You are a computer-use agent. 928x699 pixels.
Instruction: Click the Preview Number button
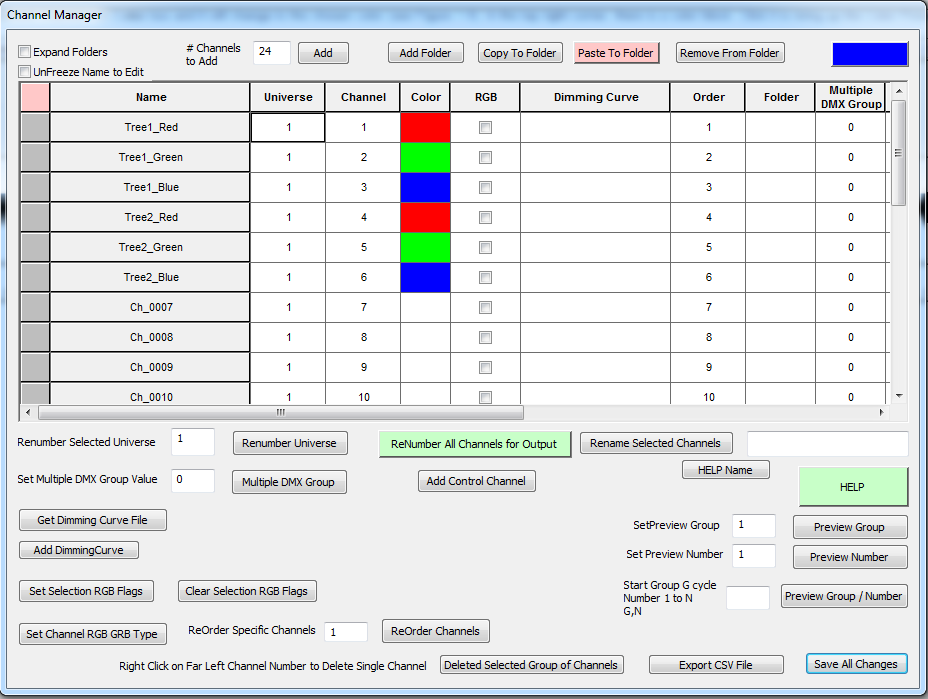pyautogui.click(x=850, y=557)
